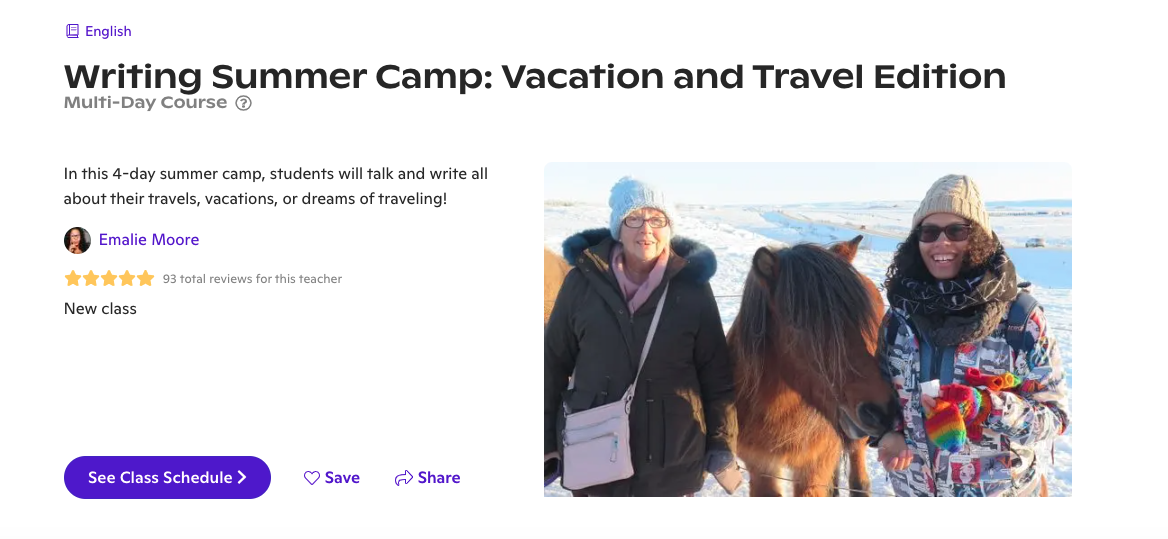Open Emalie Moore's teacher profile link
1168x539 pixels.
[x=149, y=240]
